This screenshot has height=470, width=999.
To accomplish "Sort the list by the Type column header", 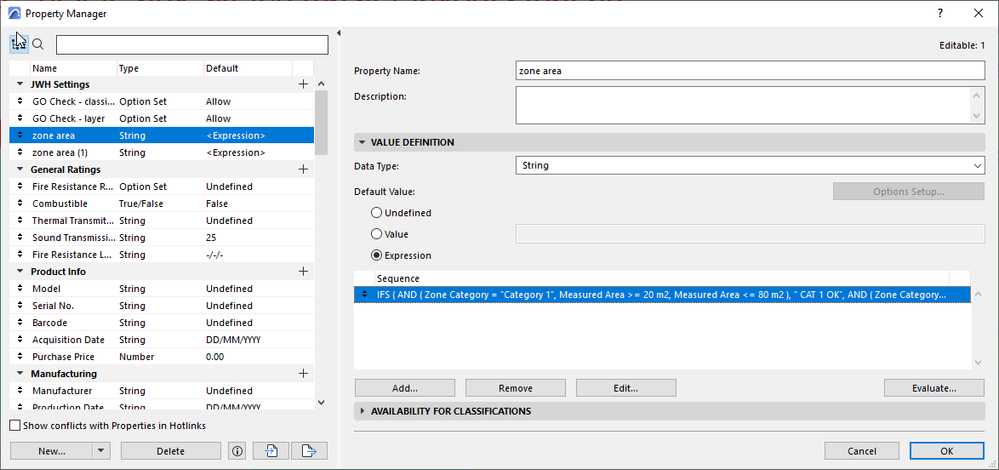I will click(160, 68).
